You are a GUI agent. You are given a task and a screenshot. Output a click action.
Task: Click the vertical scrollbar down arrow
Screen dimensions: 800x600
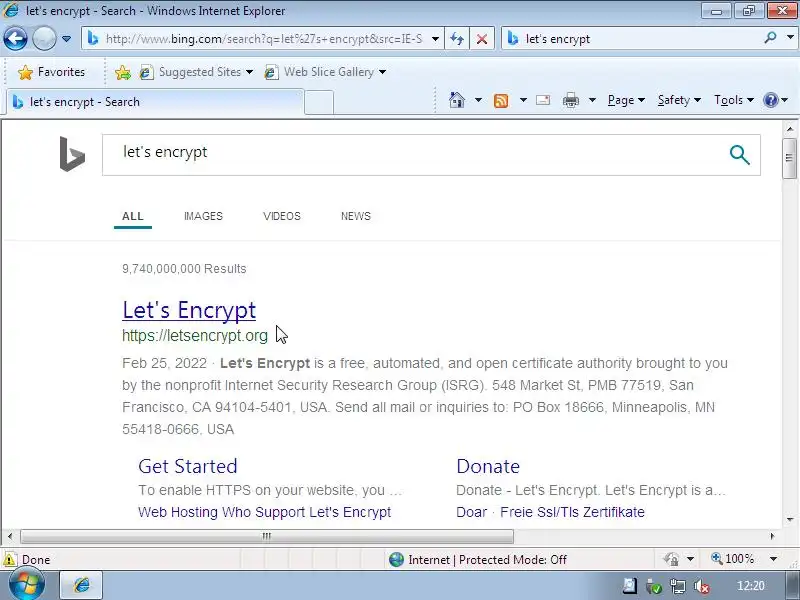click(x=789, y=520)
